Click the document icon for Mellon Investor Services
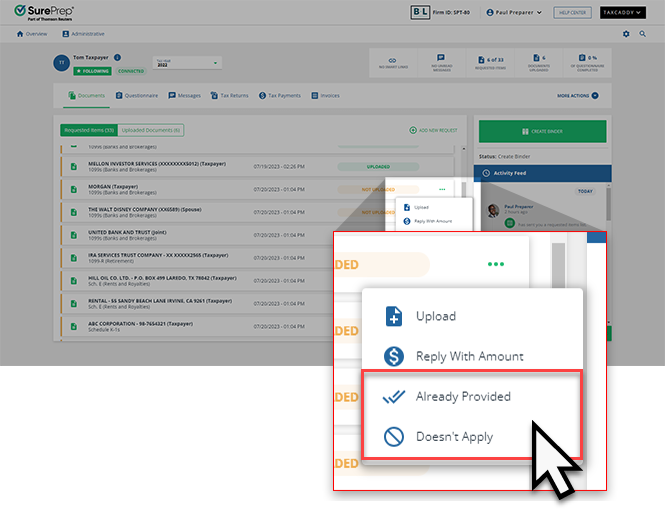 [74, 167]
